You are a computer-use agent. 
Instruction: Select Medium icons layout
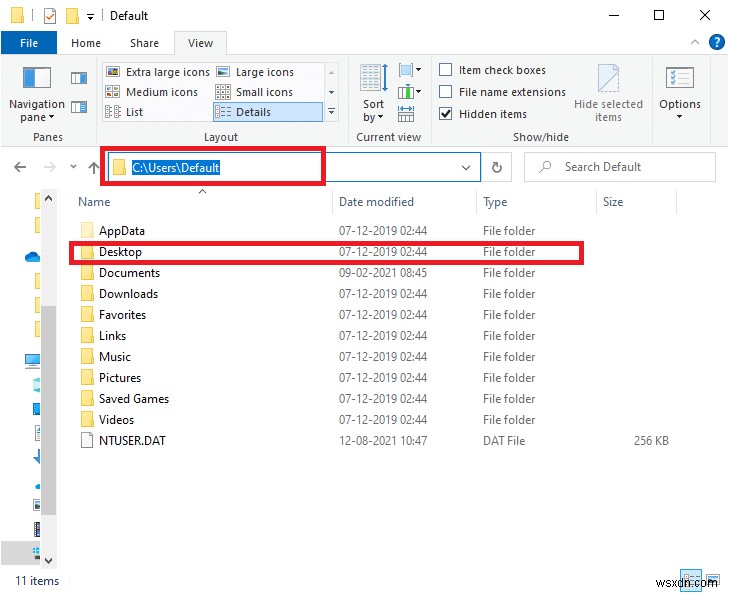coord(152,92)
